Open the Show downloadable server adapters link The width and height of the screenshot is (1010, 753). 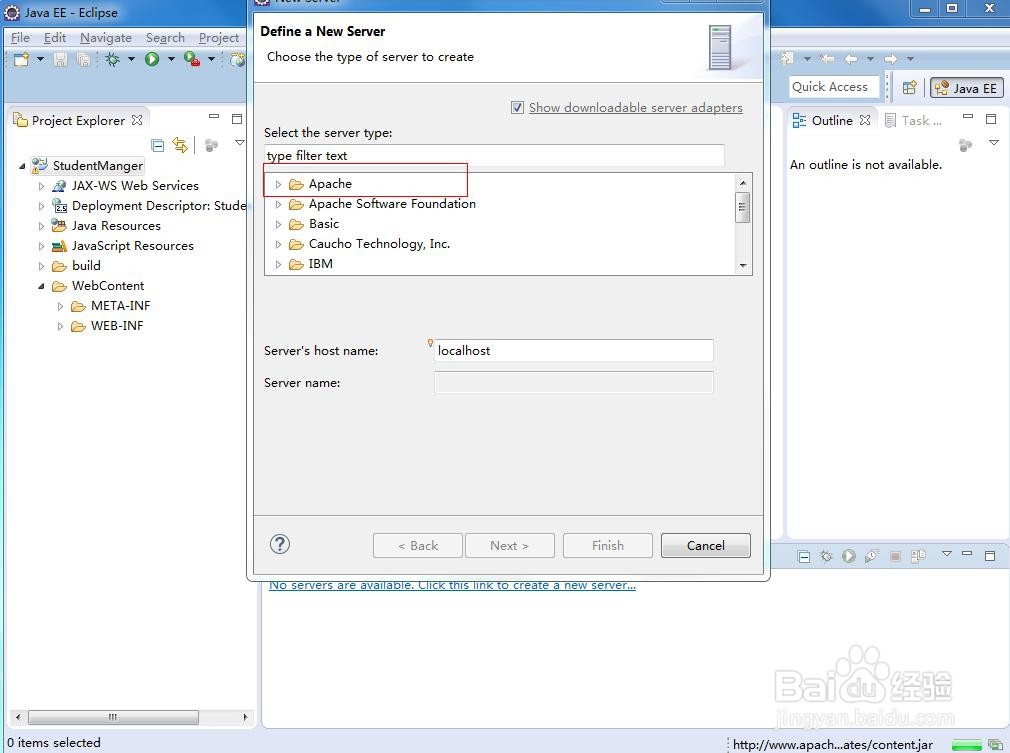636,108
